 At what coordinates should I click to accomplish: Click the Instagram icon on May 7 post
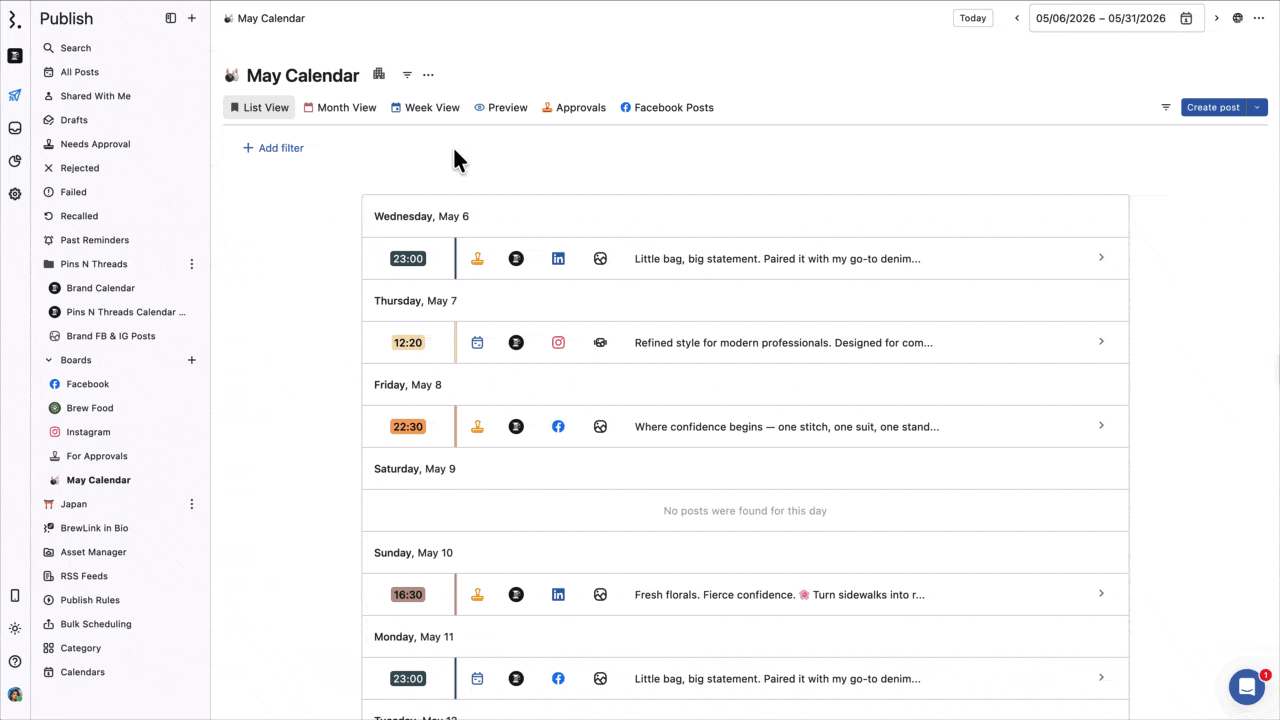coord(558,342)
